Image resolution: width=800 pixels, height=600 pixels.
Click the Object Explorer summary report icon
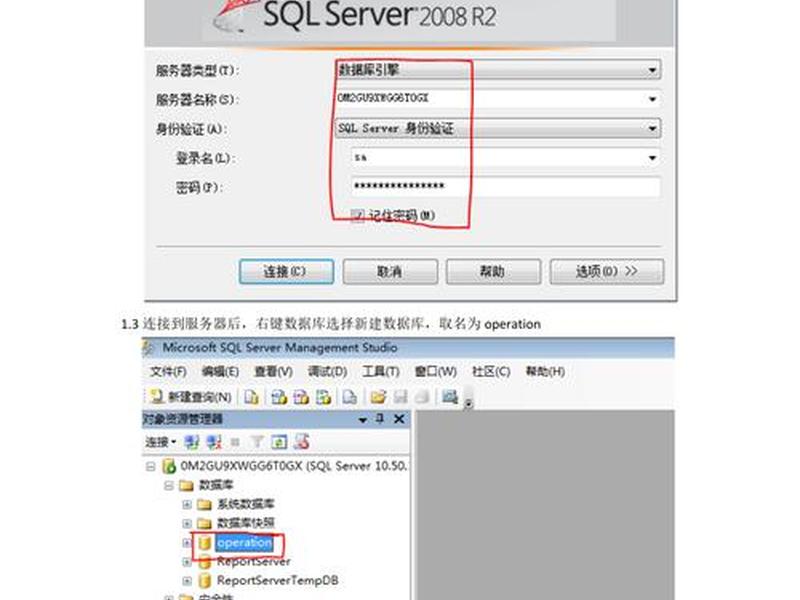click(x=302, y=442)
